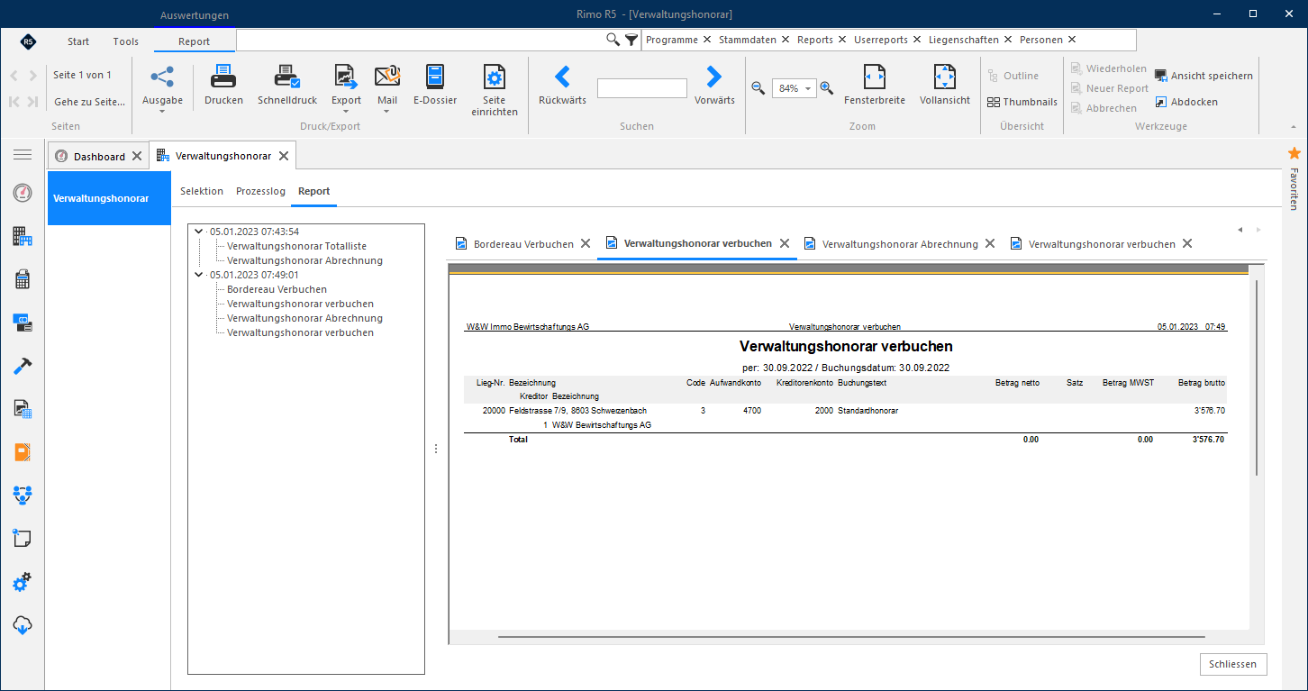Click the Suchen search text field

(x=642, y=88)
